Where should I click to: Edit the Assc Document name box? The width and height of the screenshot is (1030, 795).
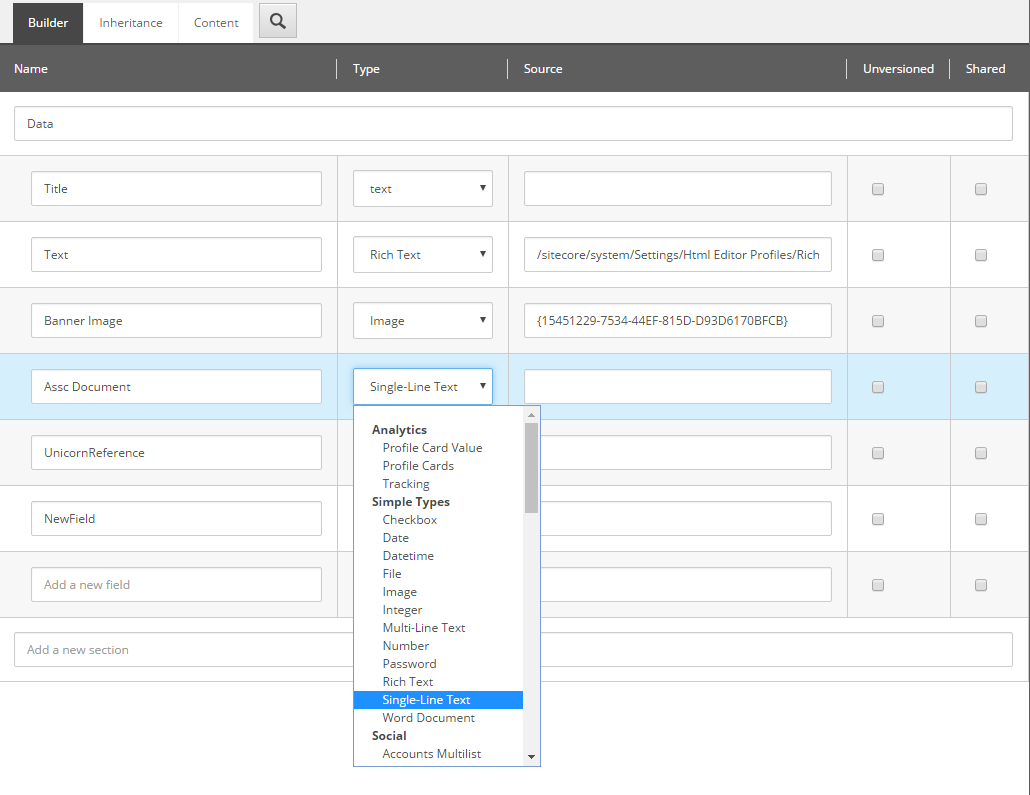pos(176,386)
